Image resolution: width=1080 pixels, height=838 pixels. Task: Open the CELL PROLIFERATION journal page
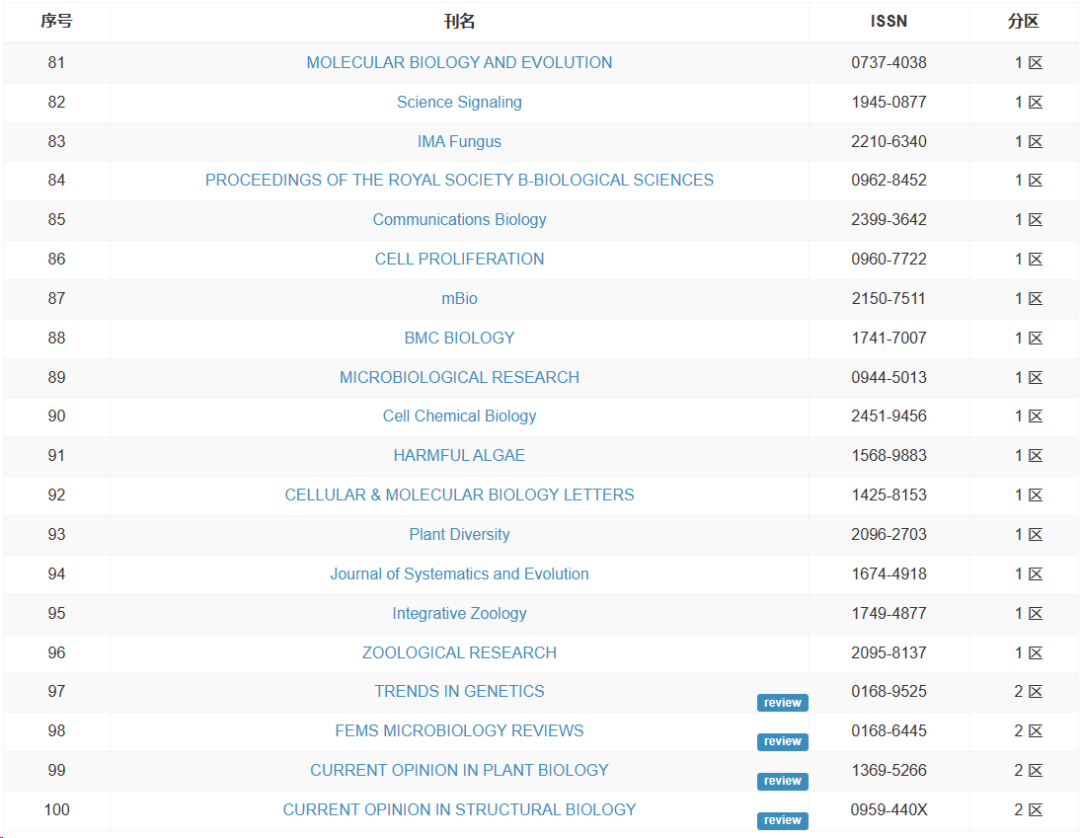459,259
